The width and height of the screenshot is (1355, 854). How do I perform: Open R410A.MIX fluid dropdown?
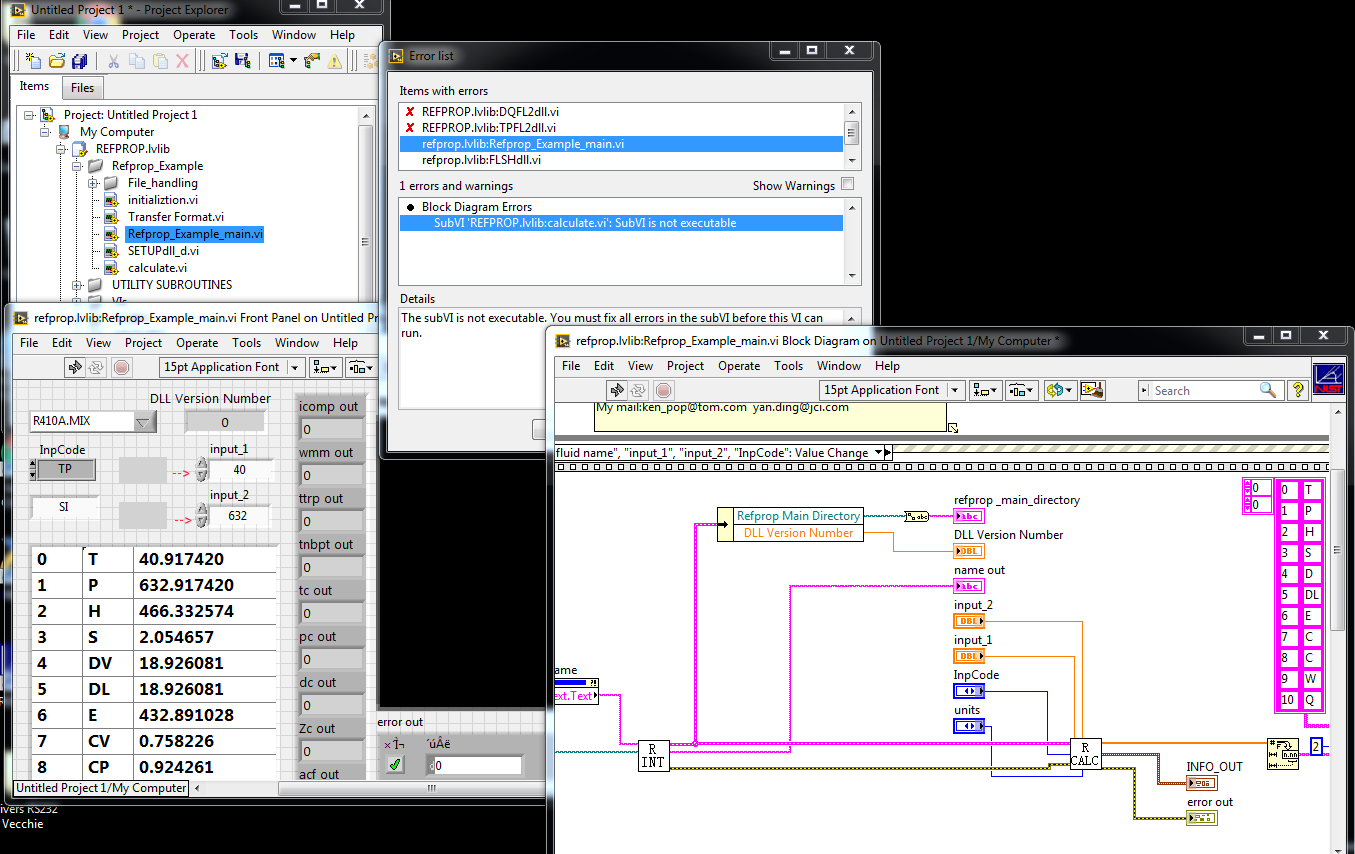point(145,422)
